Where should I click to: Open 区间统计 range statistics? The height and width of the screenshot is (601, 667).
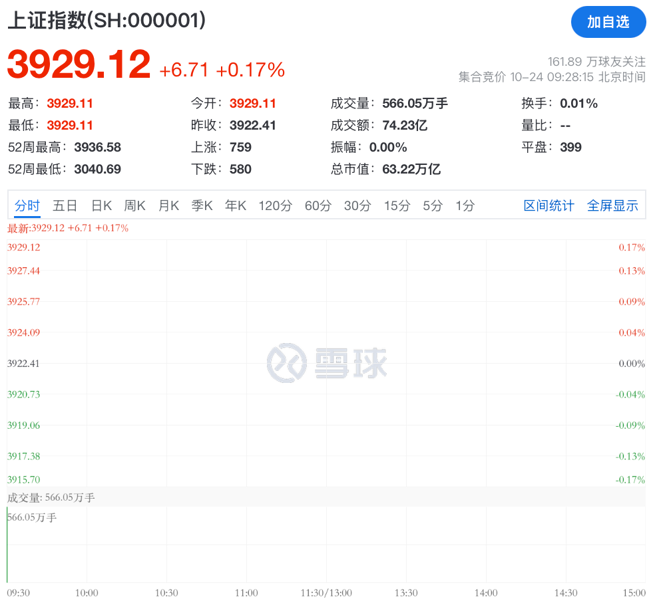549,206
